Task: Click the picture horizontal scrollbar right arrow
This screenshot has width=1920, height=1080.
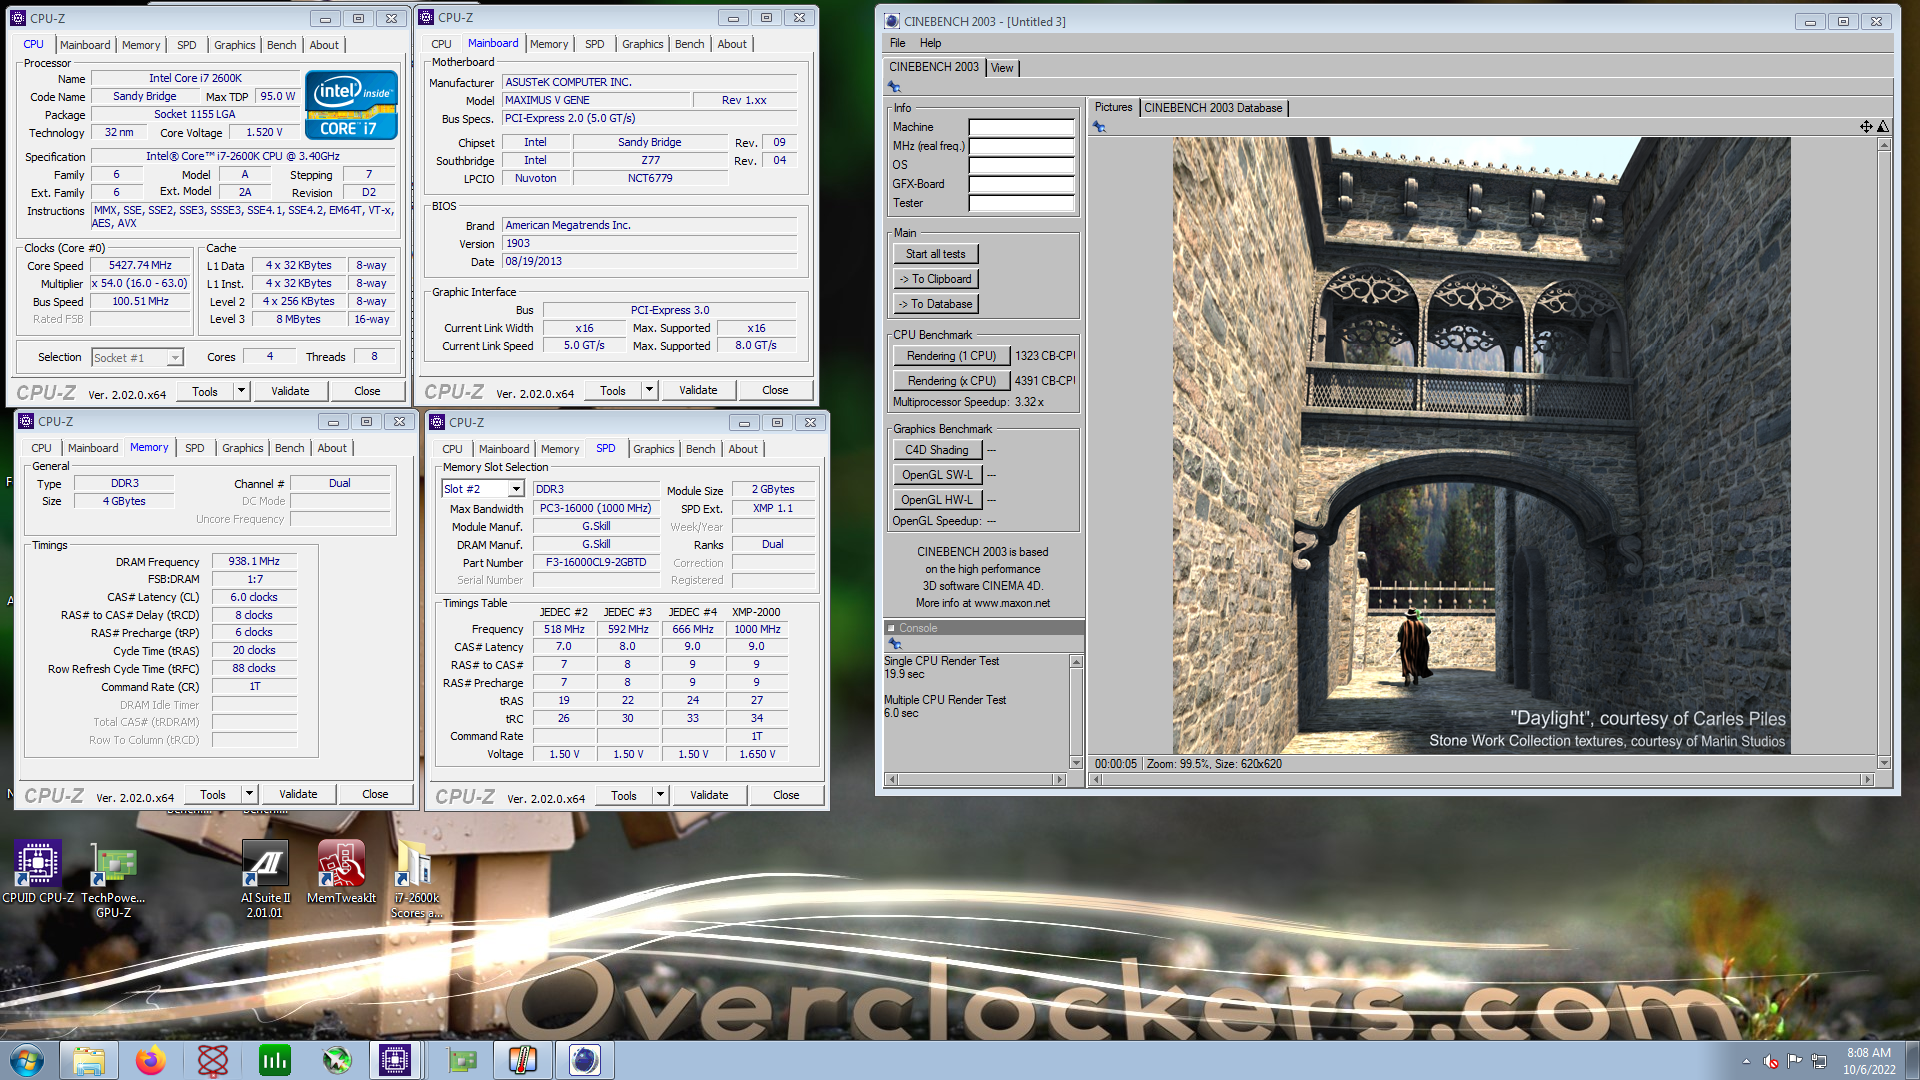Action: tap(1867, 779)
